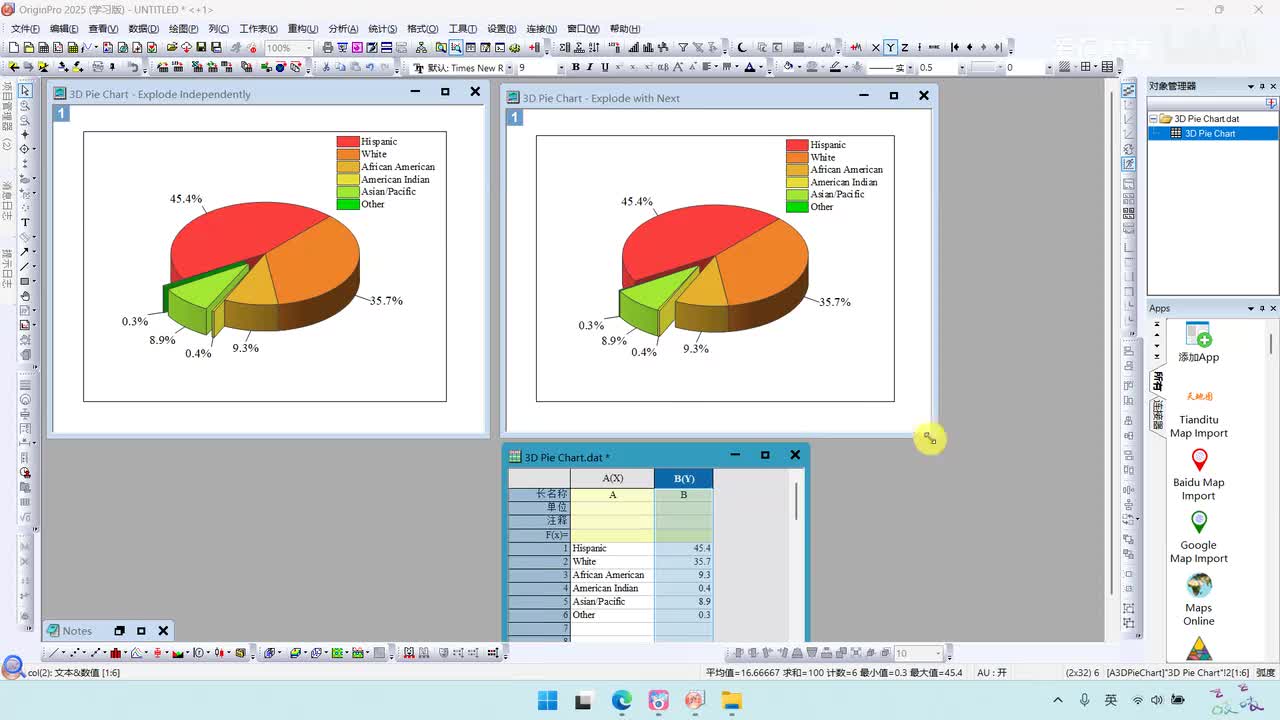Collapse the 3D Pie Chart.dat tree node
Viewport: 1280px width, 720px height.
1153,119
